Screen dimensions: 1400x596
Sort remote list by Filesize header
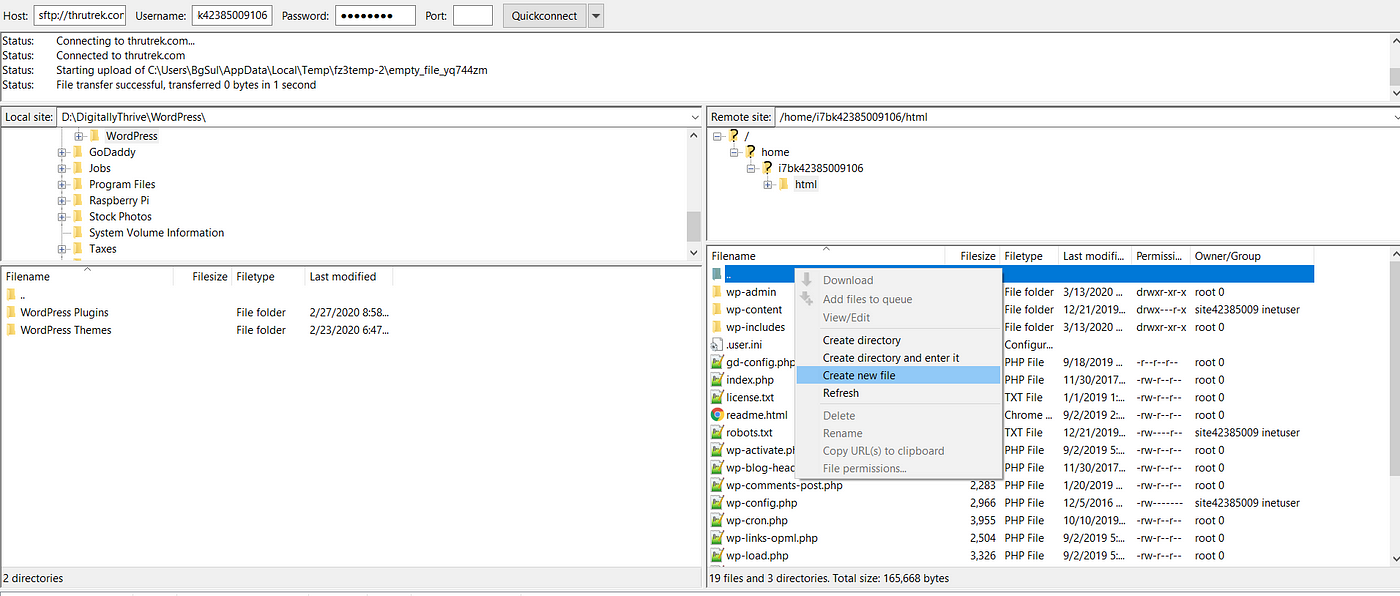point(973,256)
